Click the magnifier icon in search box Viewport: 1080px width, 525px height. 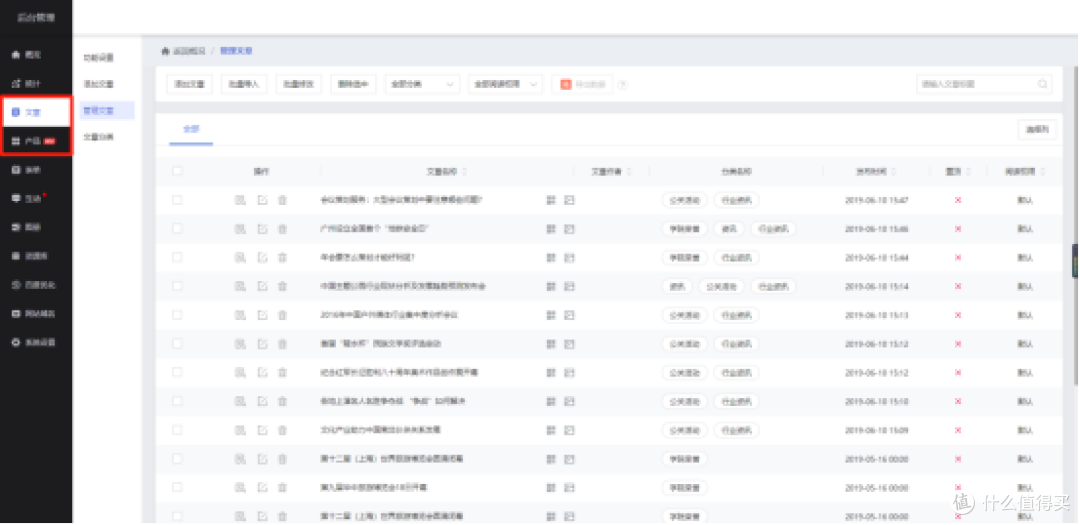click(1043, 84)
